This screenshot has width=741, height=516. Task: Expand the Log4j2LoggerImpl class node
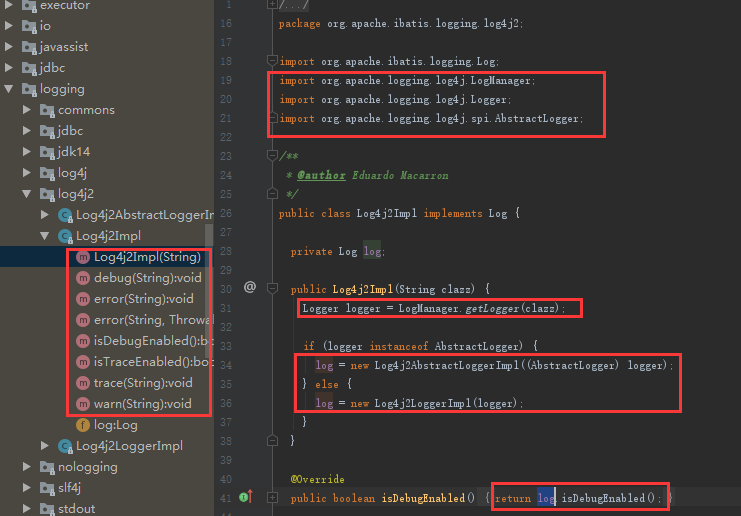(x=45, y=446)
